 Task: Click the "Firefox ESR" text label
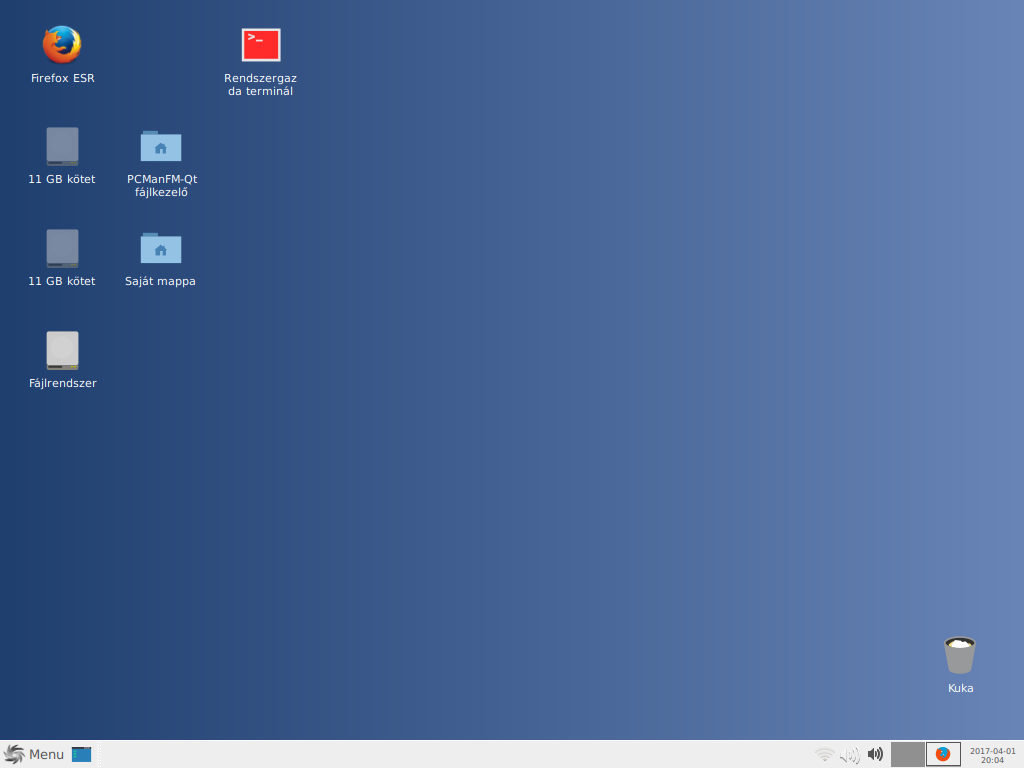point(62,78)
